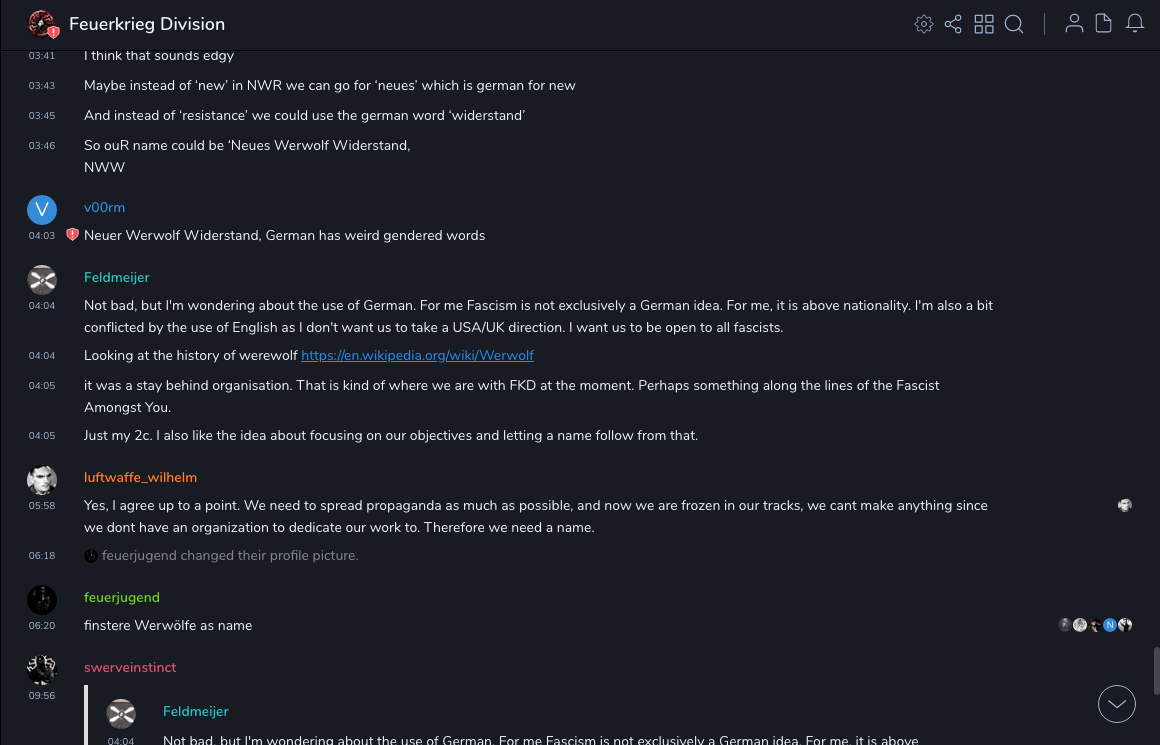Open the four-squares grid icon
Viewport: 1160px width, 745px height.
(x=984, y=24)
